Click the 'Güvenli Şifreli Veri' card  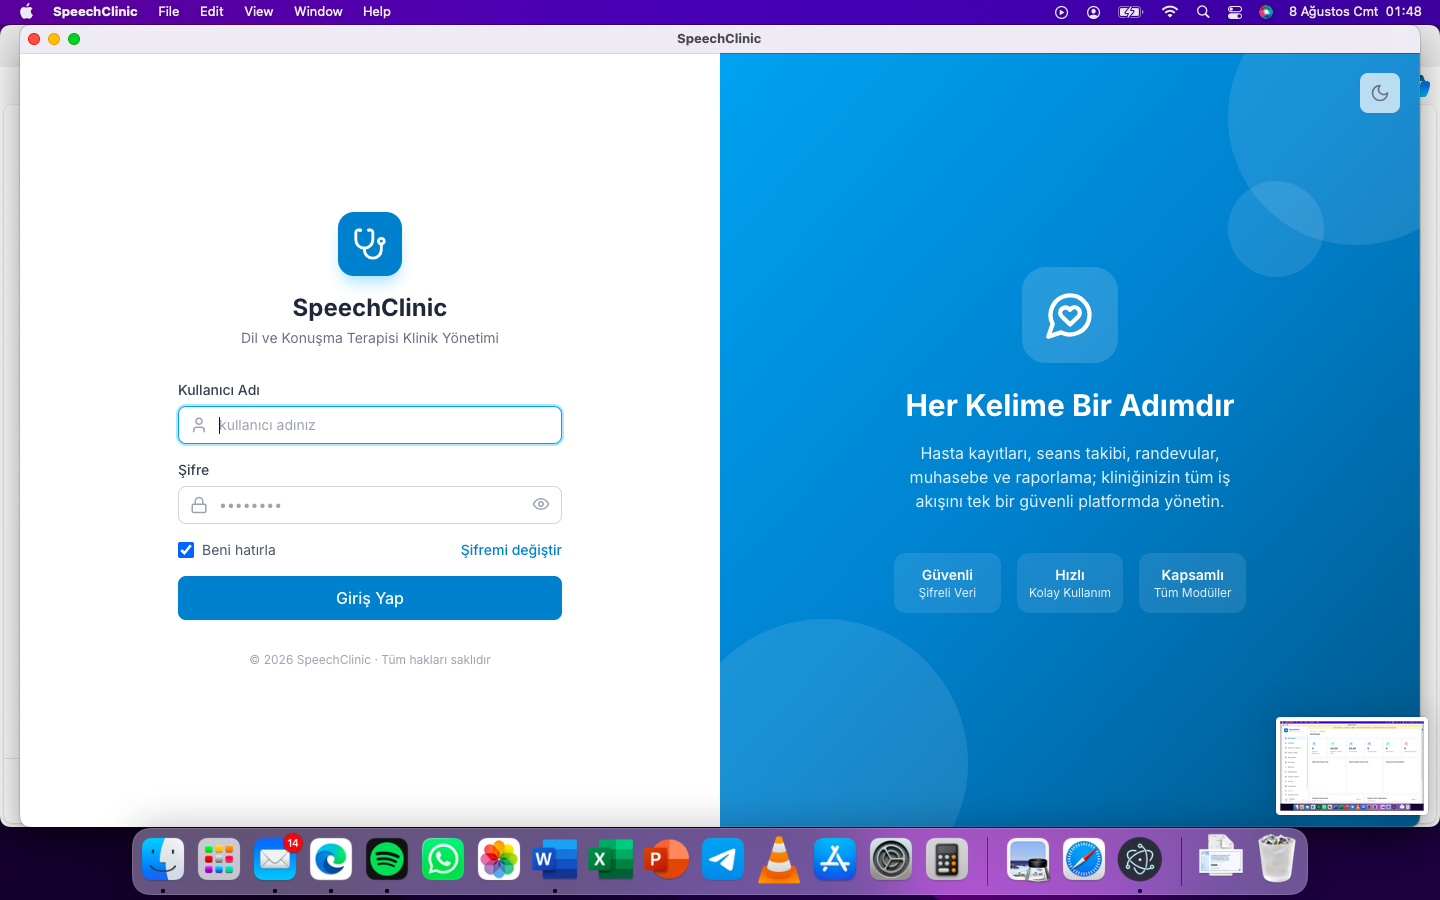(x=947, y=583)
